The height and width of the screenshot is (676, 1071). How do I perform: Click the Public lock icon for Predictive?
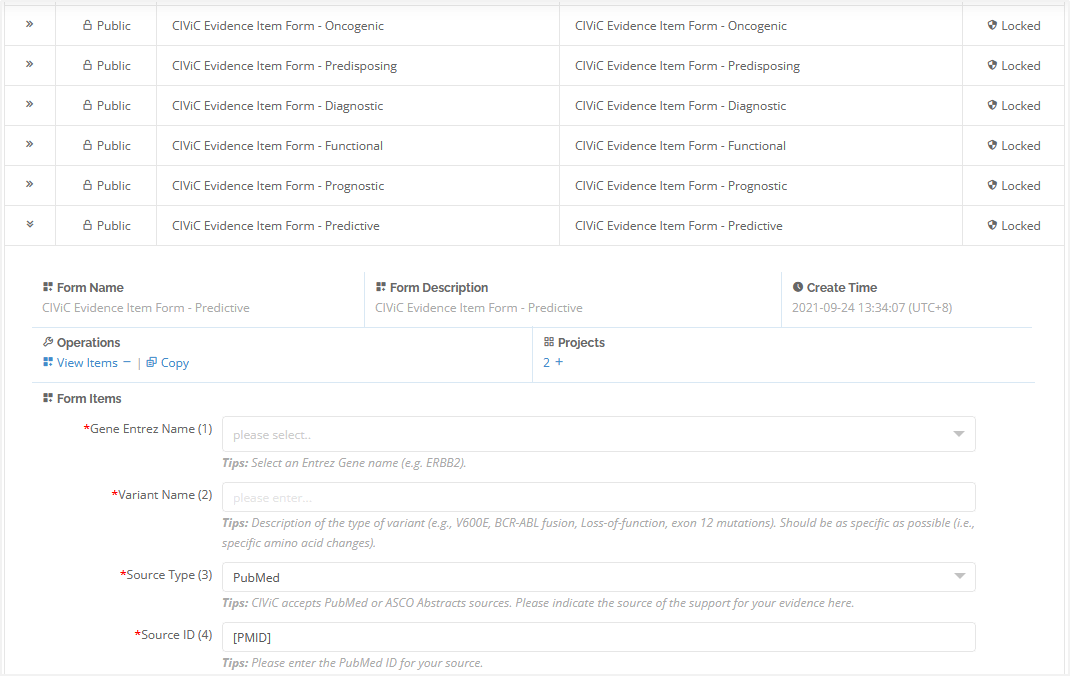pos(87,225)
